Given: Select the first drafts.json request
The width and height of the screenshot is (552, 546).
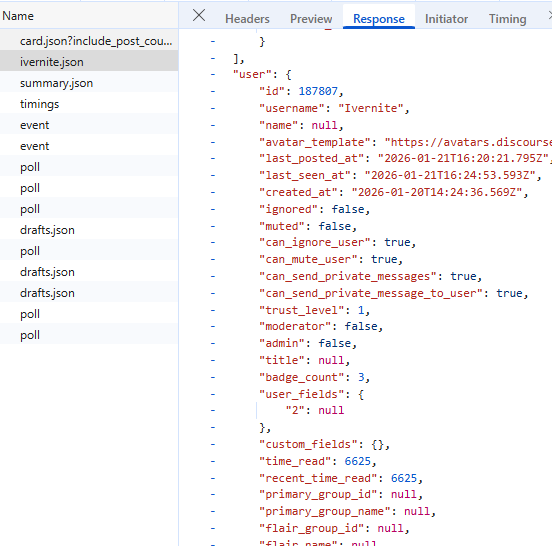Looking at the screenshot, I should pos(89,230).
